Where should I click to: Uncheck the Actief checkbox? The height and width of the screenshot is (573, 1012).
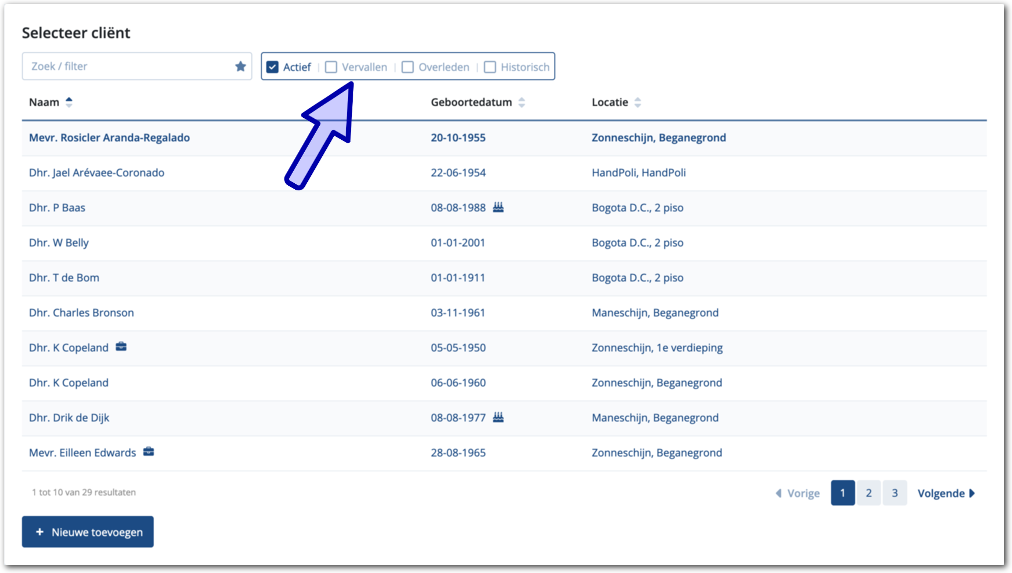(272, 68)
